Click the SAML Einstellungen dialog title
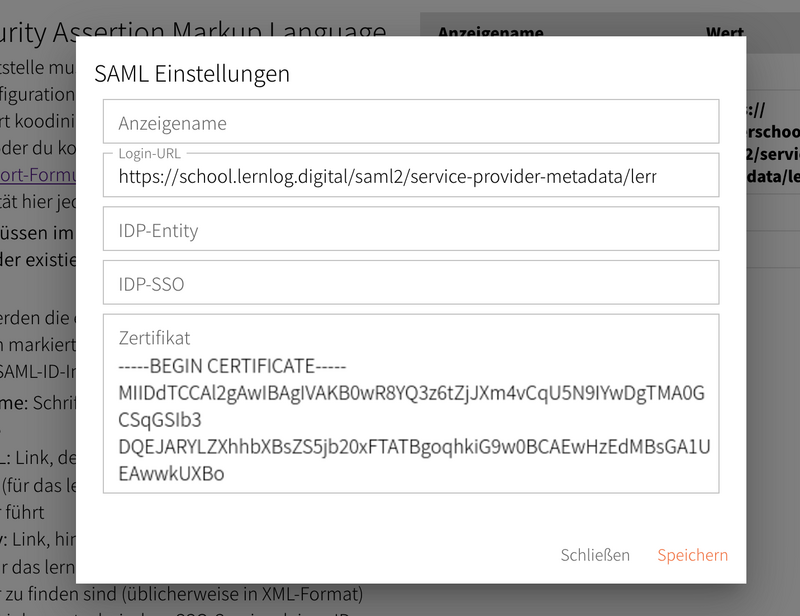Image resolution: width=800 pixels, height=616 pixels. click(x=192, y=73)
